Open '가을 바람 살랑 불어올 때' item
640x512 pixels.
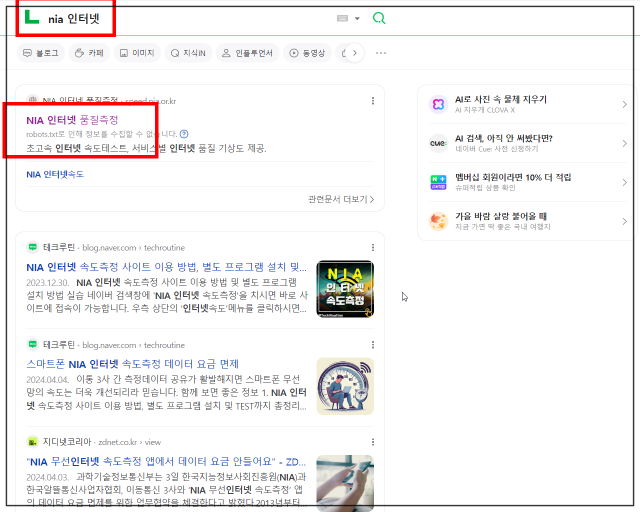pyautogui.click(x=501, y=216)
